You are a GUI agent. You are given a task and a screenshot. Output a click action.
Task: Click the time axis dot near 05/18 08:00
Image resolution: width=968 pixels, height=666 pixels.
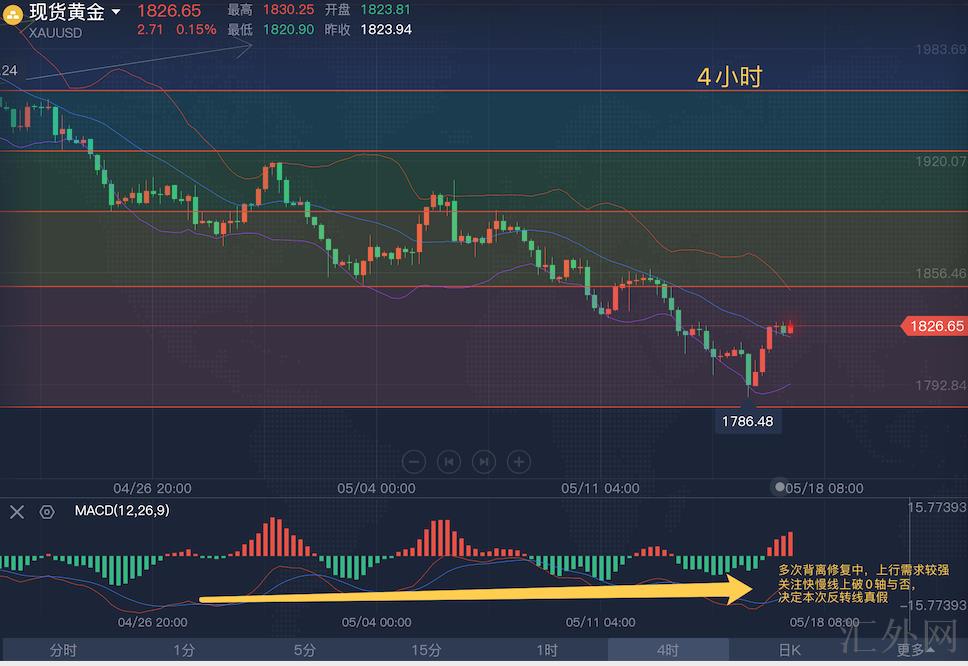tap(780, 487)
